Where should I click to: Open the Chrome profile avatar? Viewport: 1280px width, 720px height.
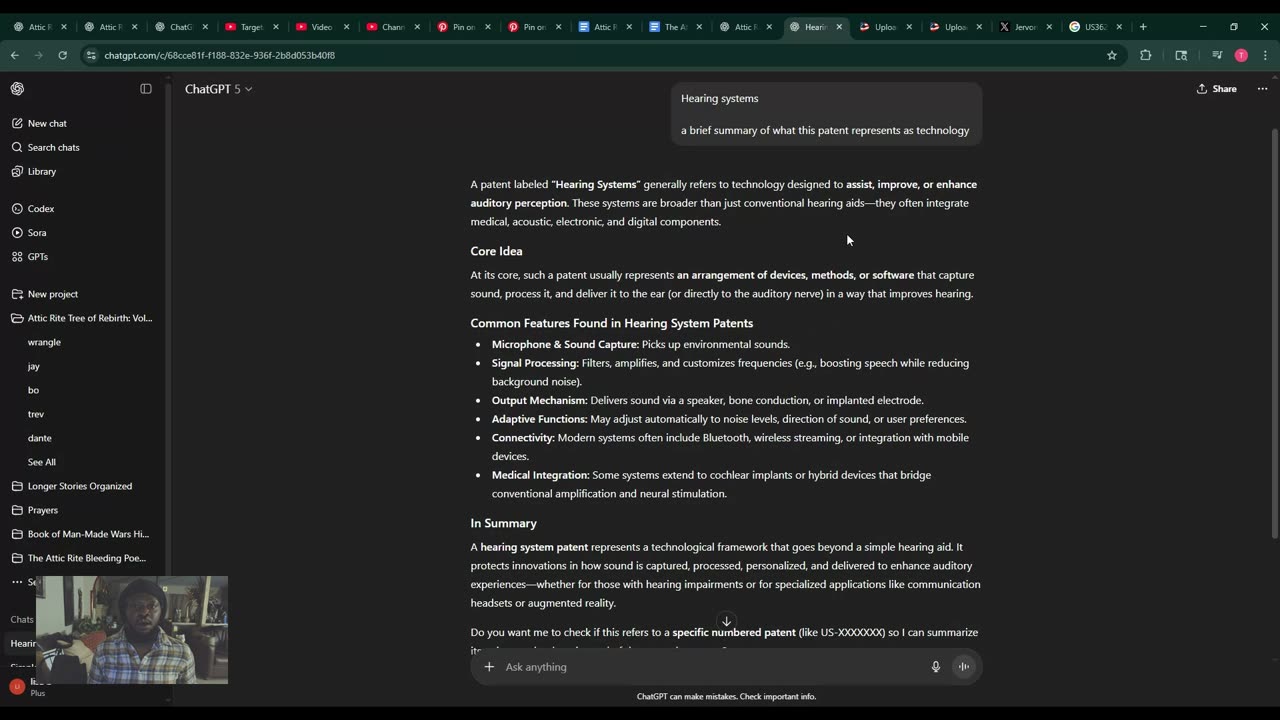pos(1241,55)
